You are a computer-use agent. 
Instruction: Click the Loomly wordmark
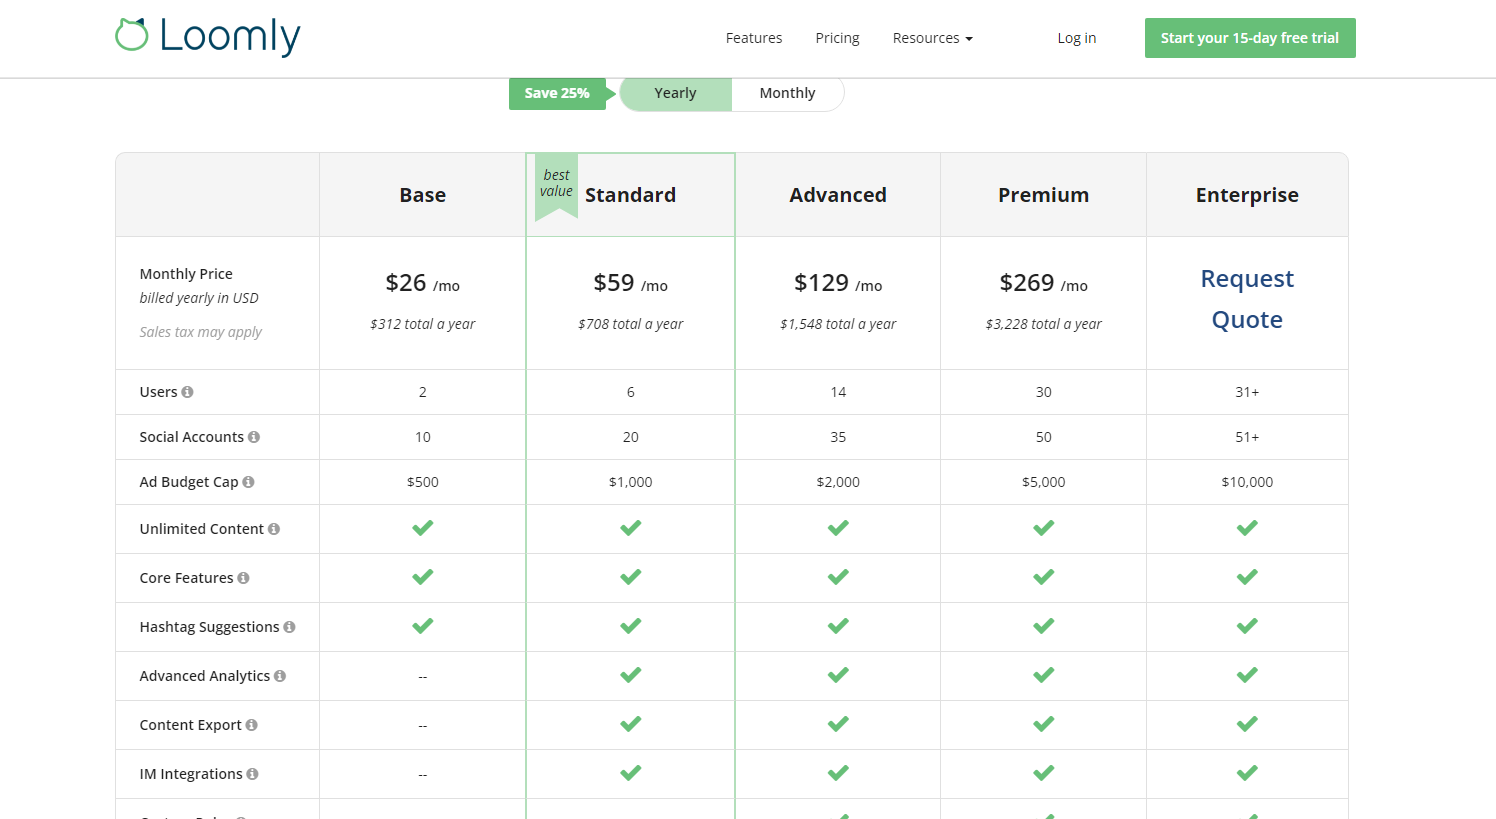(230, 37)
